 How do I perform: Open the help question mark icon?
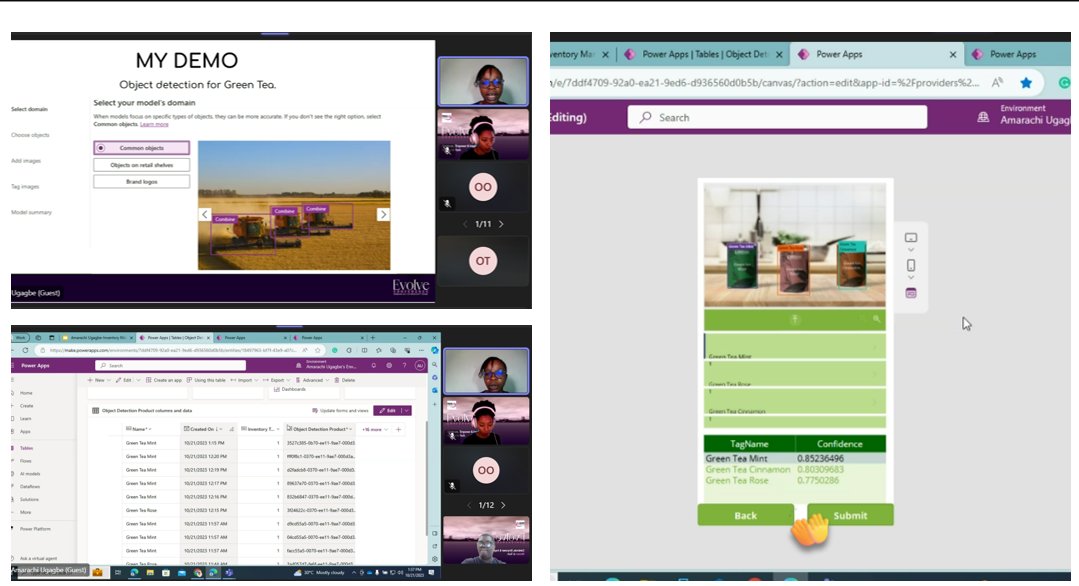point(404,365)
